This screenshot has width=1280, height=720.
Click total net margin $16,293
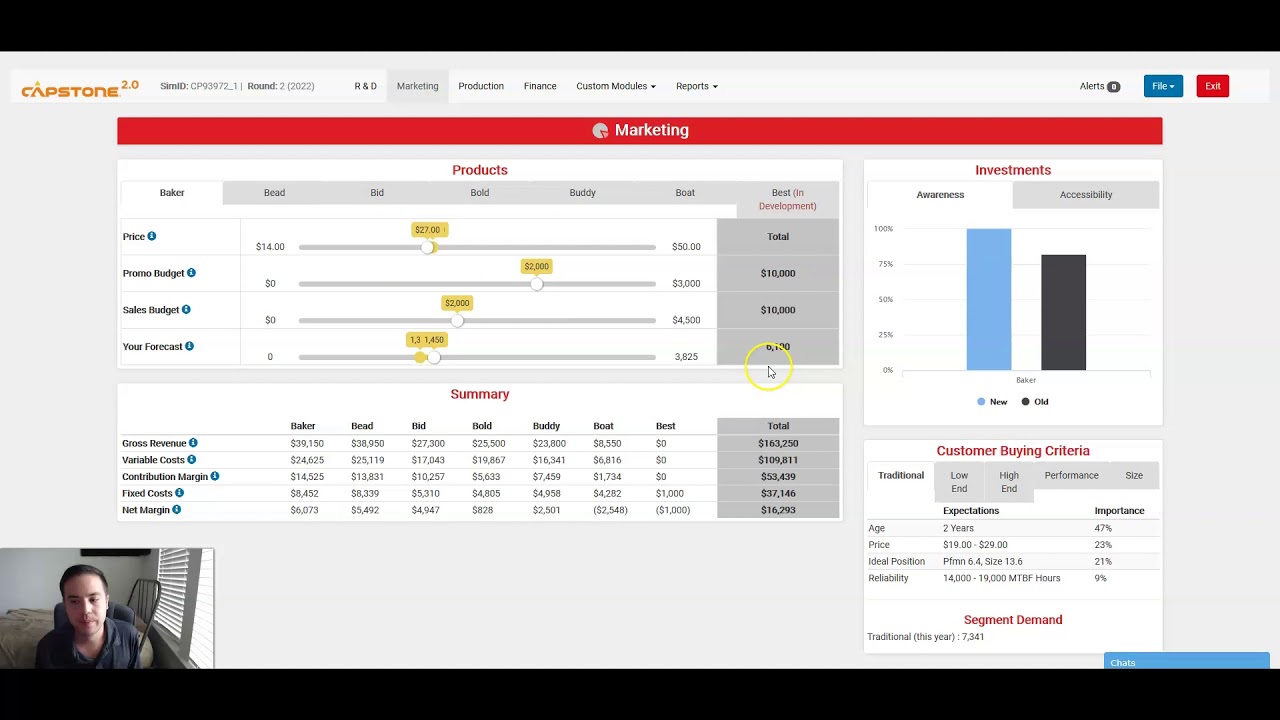[x=778, y=510]
